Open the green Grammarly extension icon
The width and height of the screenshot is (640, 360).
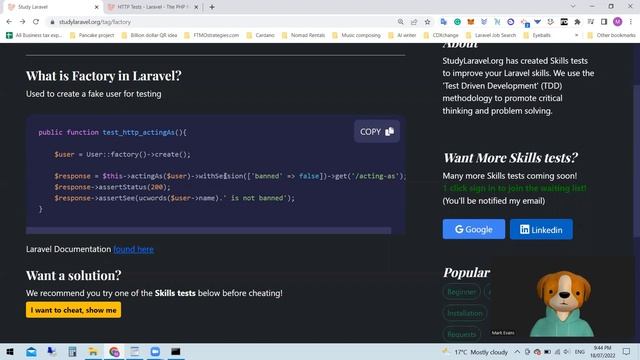[x=457, y=22]
